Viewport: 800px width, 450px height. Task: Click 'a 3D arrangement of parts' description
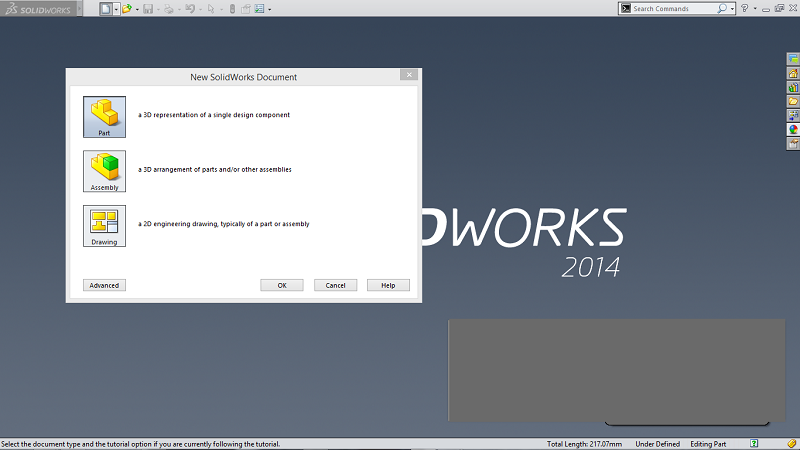(214, 169)
